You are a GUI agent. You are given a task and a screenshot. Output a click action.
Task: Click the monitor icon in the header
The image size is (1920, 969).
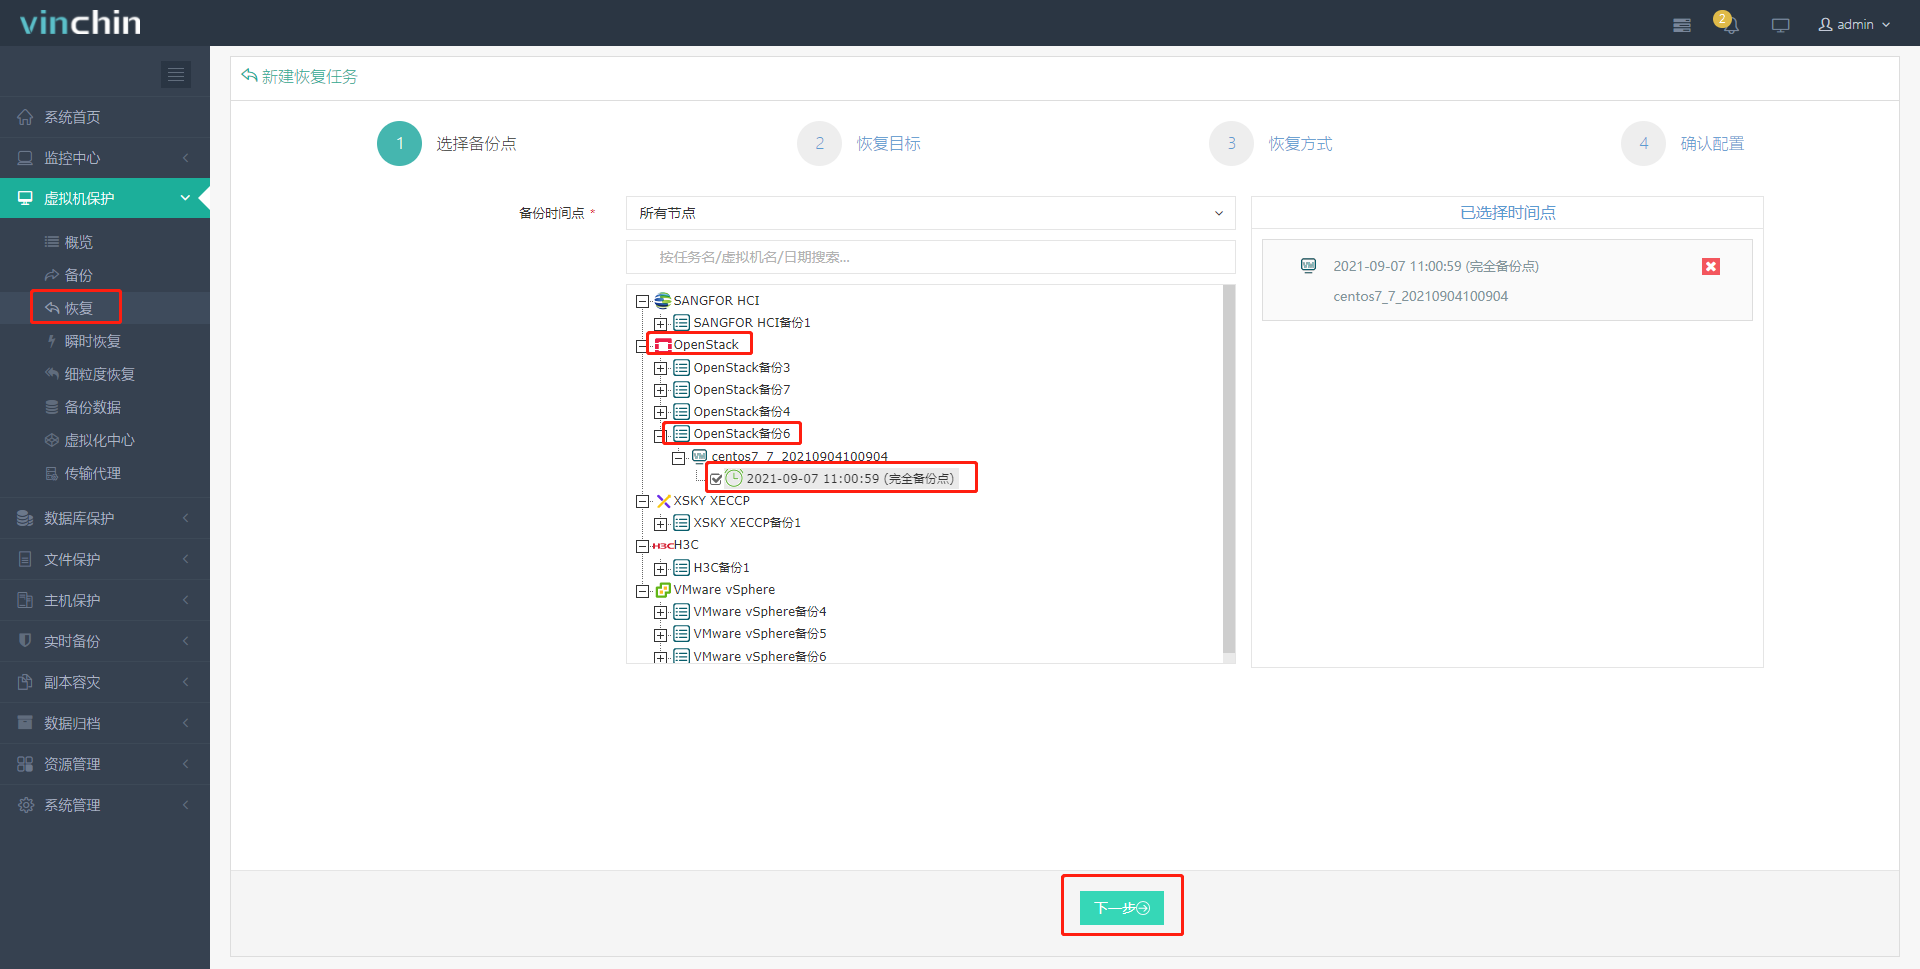1780,24
